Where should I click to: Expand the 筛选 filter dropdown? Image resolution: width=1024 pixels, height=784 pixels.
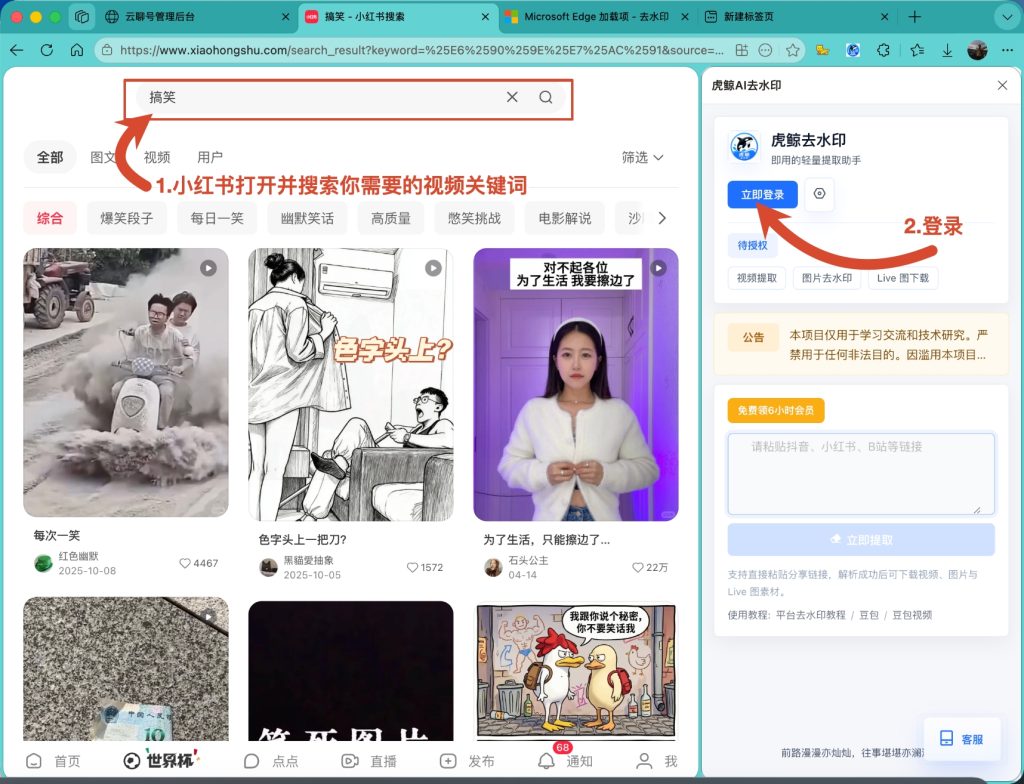click(x=642, y=157)
